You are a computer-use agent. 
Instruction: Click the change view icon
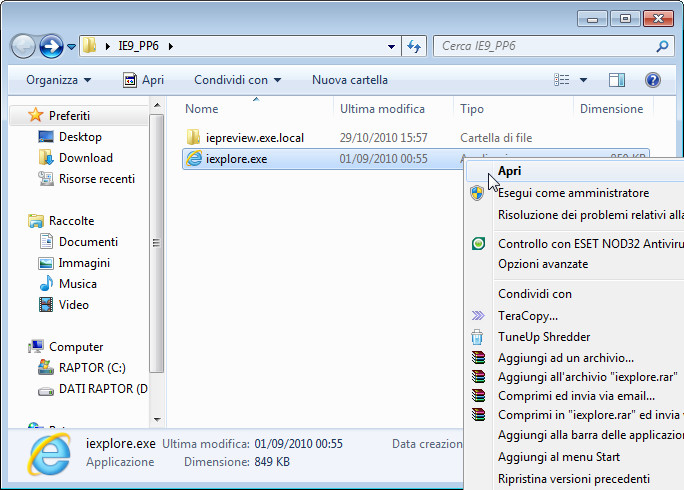(x=561, y=80)
